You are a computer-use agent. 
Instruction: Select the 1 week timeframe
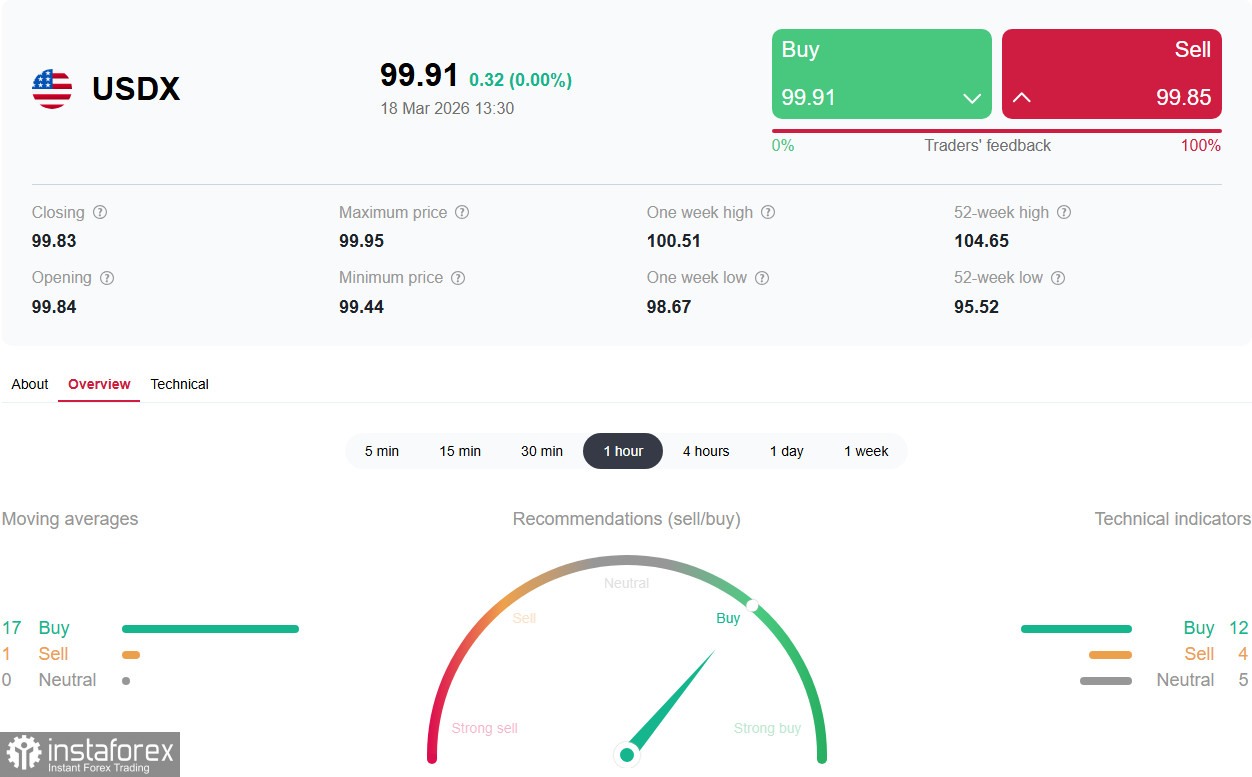pyautogui.click(x=866, y=451)
